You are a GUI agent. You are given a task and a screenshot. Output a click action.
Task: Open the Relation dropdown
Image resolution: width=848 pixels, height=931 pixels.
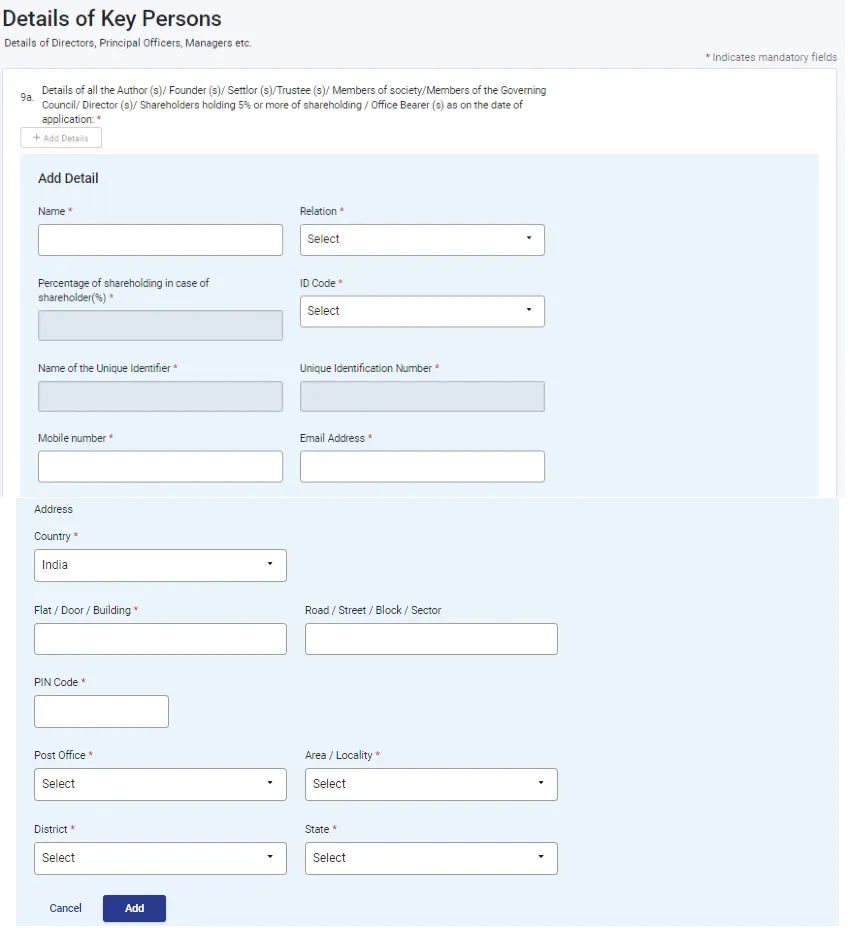tap(422, 239)
